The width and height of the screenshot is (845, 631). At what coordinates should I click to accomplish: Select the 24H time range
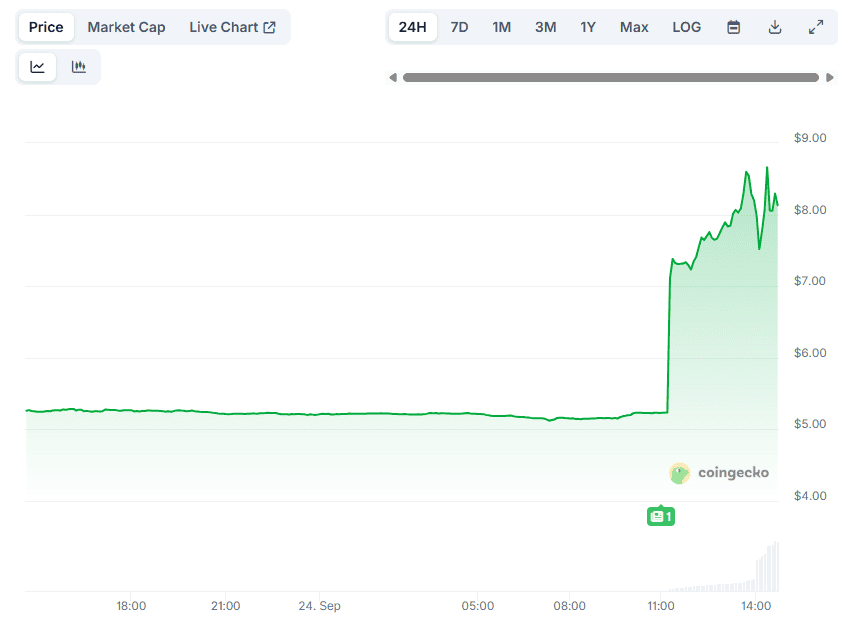click(x=412, y=27)
